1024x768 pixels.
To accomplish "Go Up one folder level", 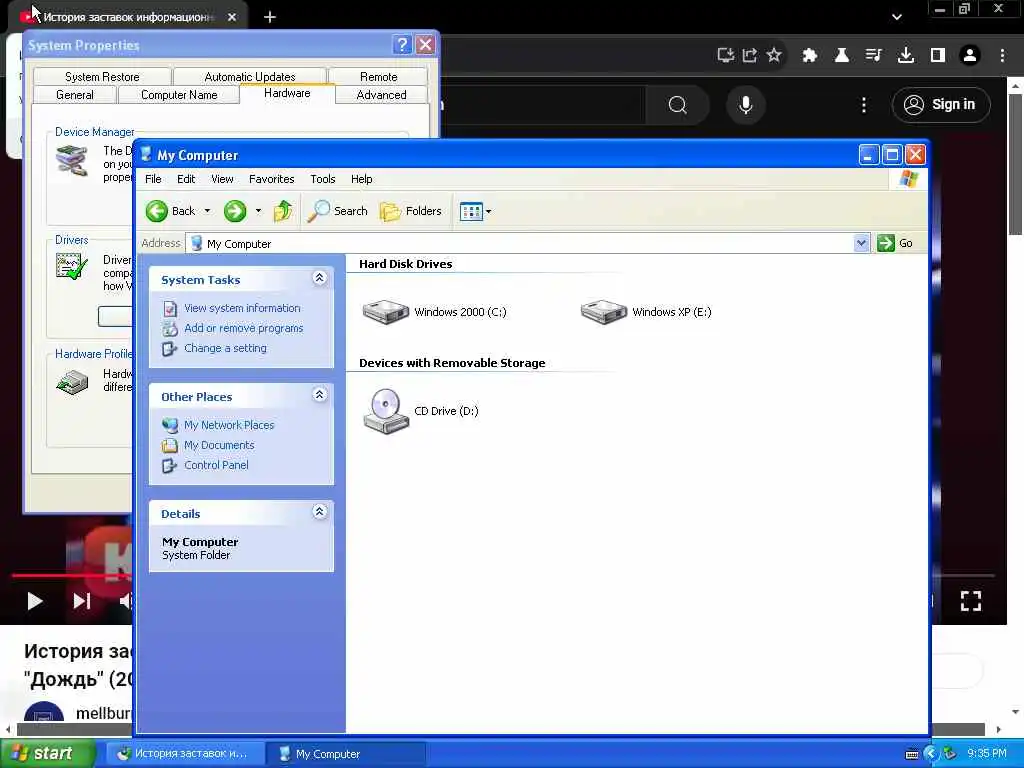I will click(x=283, y=211).
